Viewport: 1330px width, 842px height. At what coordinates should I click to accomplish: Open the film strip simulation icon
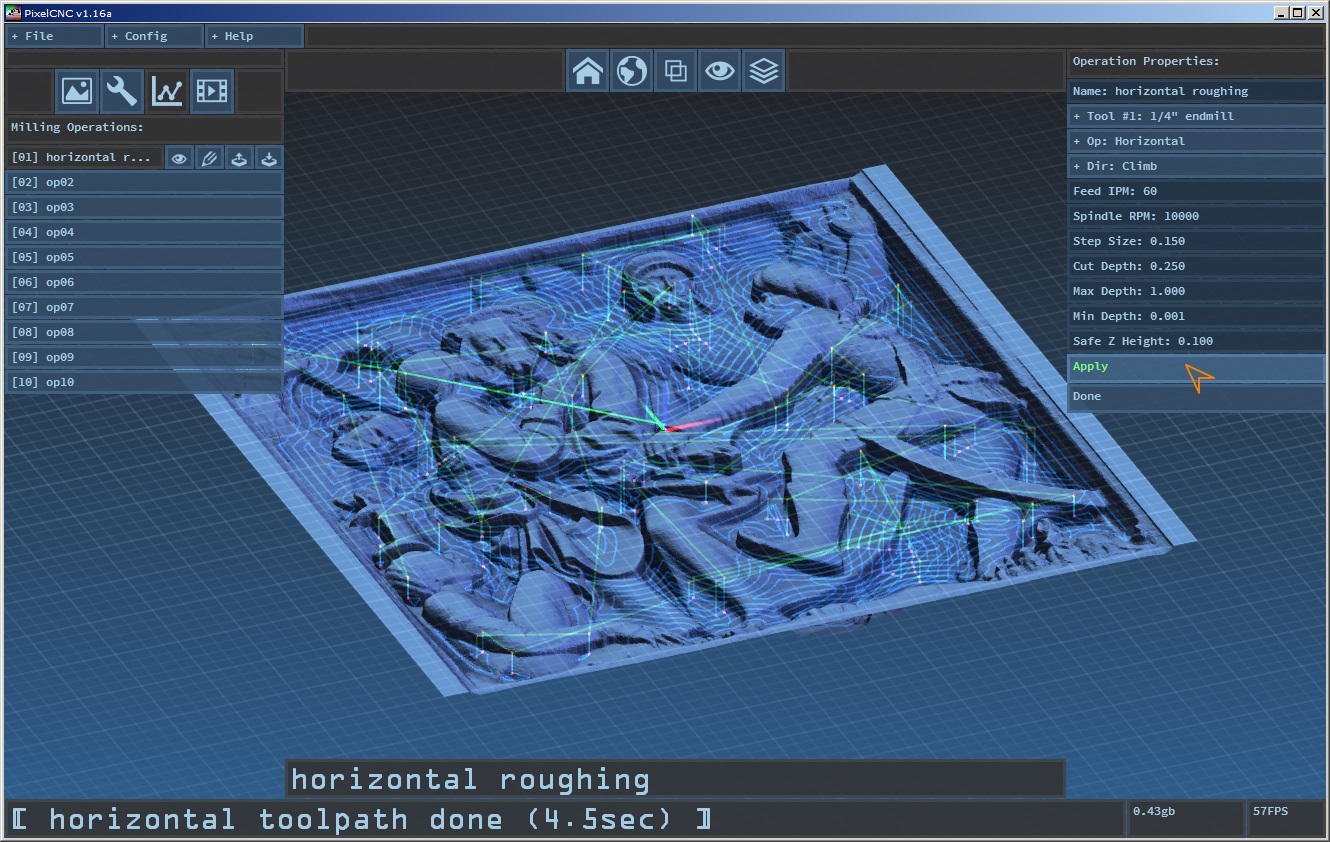coord(212,91)
